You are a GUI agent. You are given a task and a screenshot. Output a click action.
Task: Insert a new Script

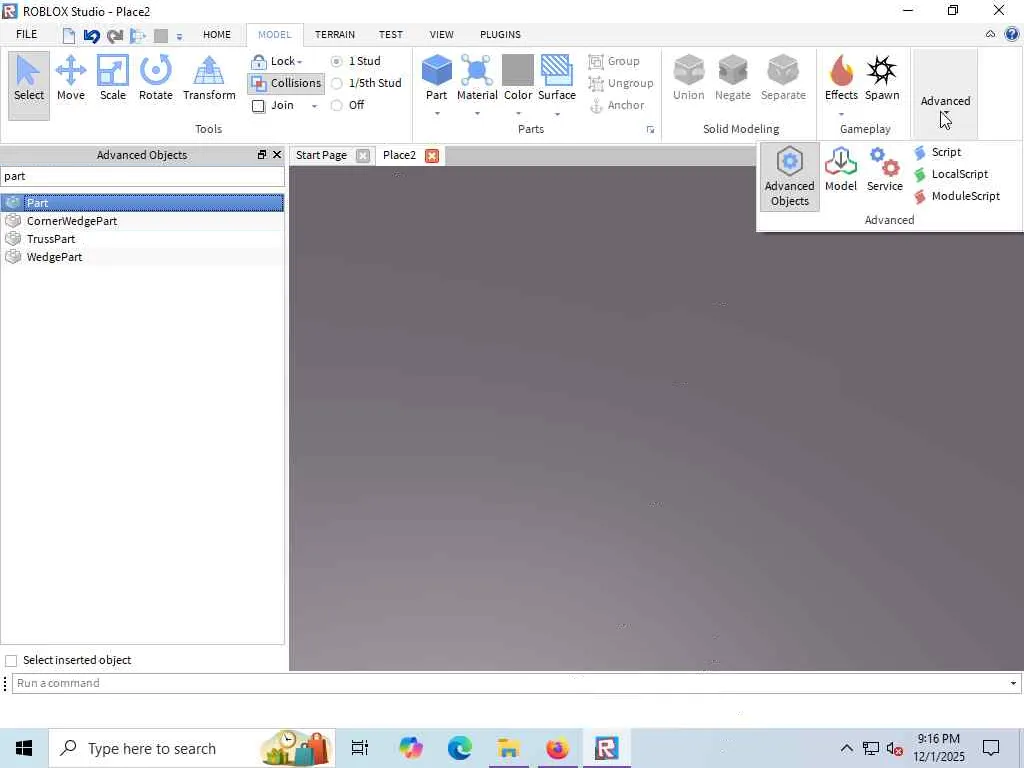938,152
